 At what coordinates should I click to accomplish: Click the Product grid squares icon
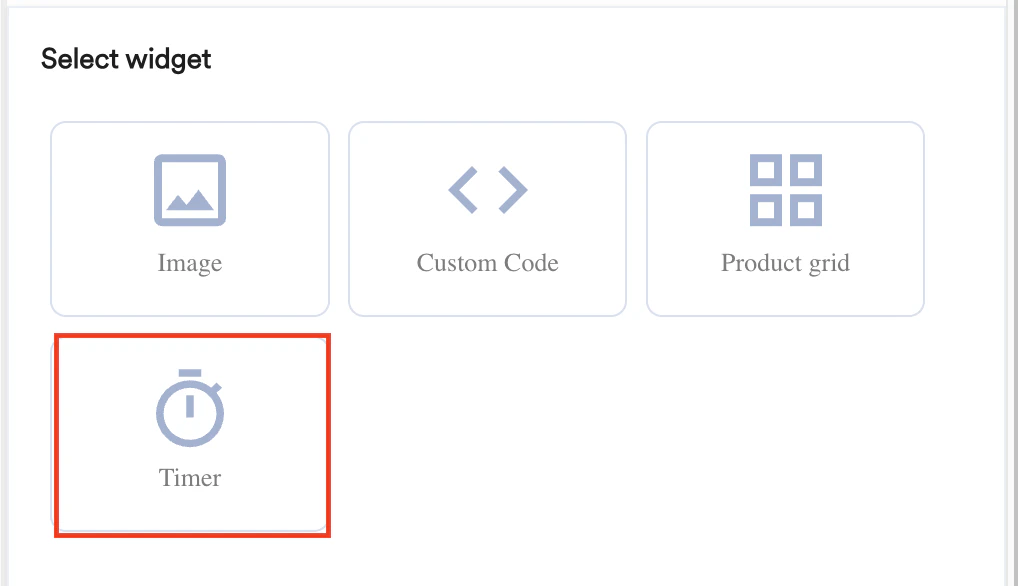tap(785, 189)
